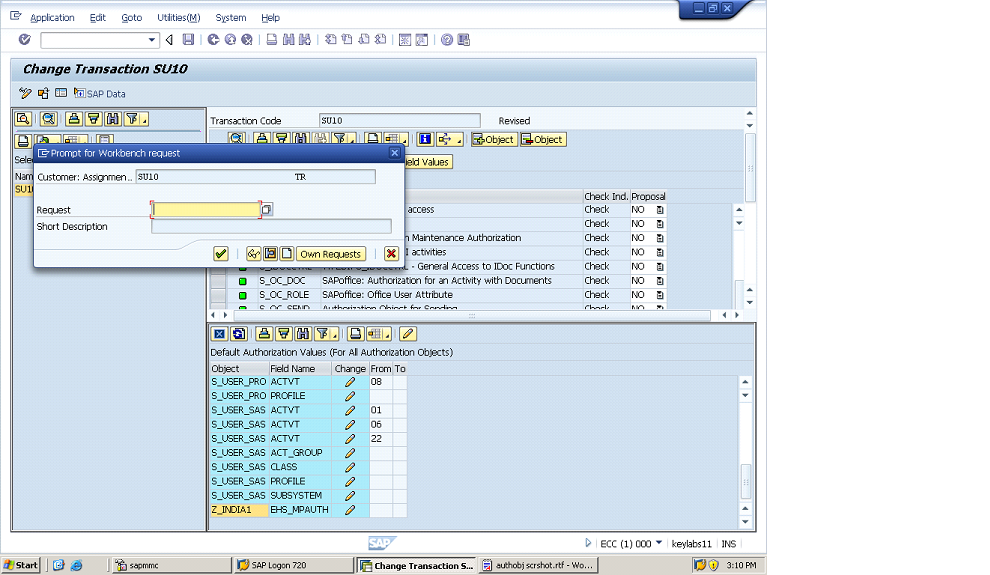
Task: Click the command field text box
Action: click(x=94, y=40)
